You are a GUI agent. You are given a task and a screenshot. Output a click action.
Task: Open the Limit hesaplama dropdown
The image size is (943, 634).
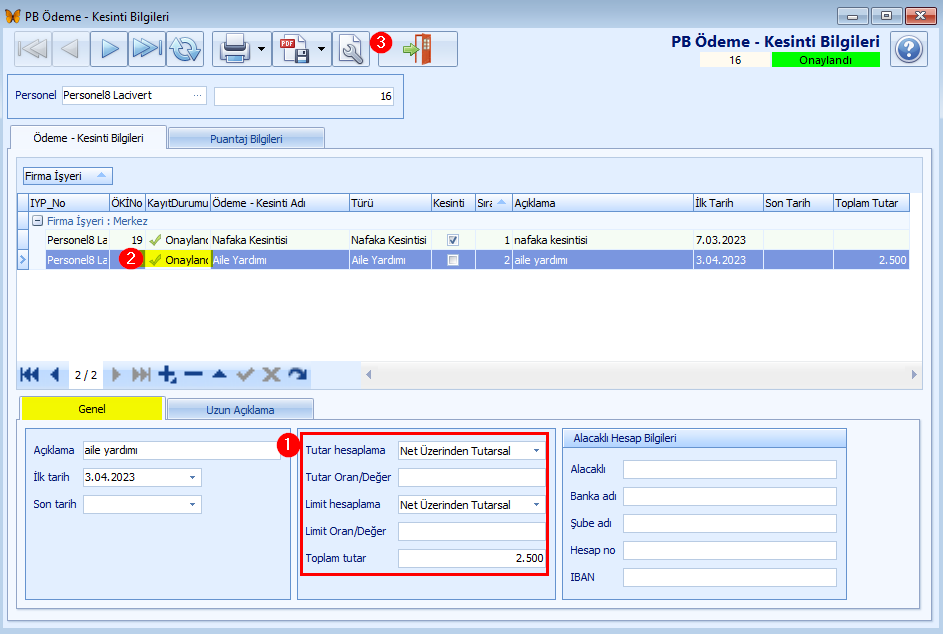click(x=536, y=505)
